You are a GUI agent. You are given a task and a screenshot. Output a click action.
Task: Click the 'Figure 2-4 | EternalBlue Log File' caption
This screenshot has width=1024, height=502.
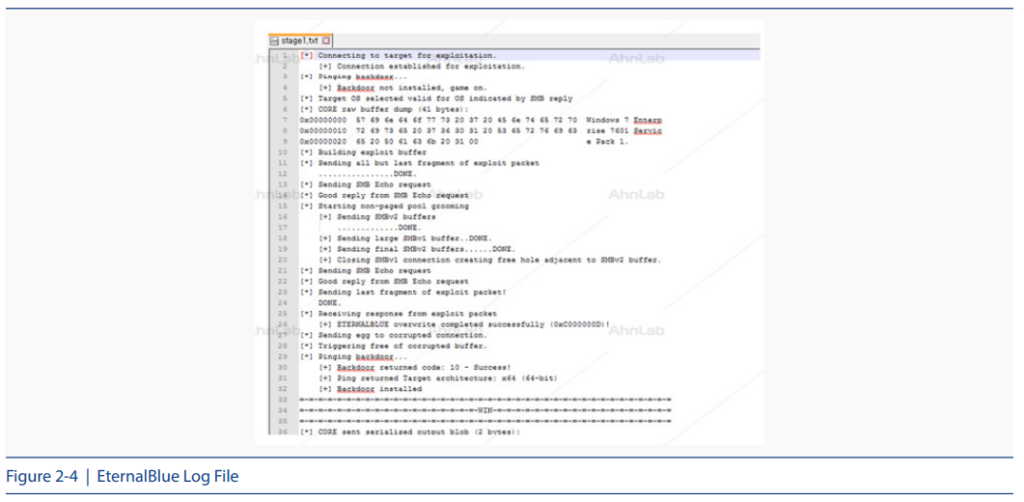pyautogui.click(x=123, y=476)
